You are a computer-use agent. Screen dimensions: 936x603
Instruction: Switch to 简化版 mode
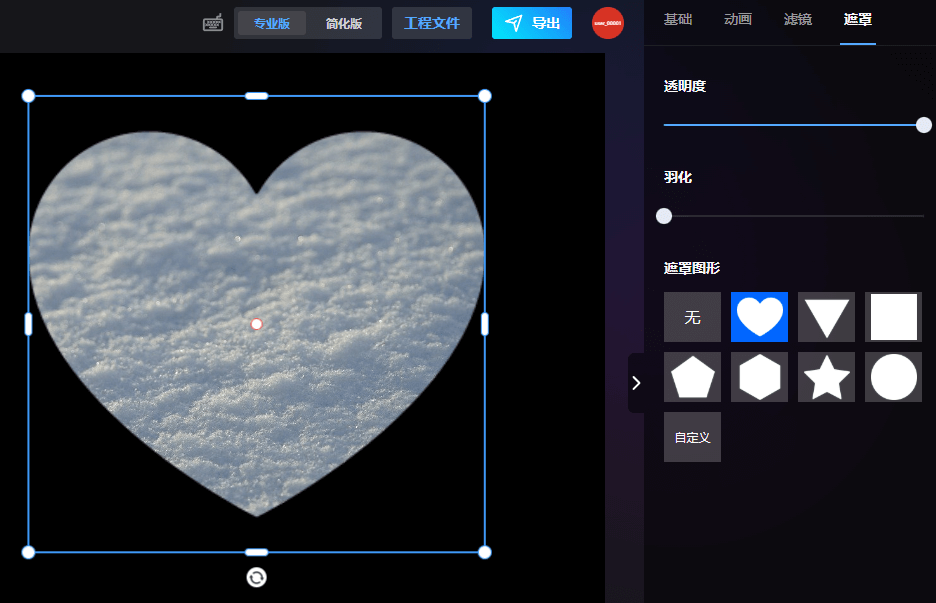pos(344,23)
